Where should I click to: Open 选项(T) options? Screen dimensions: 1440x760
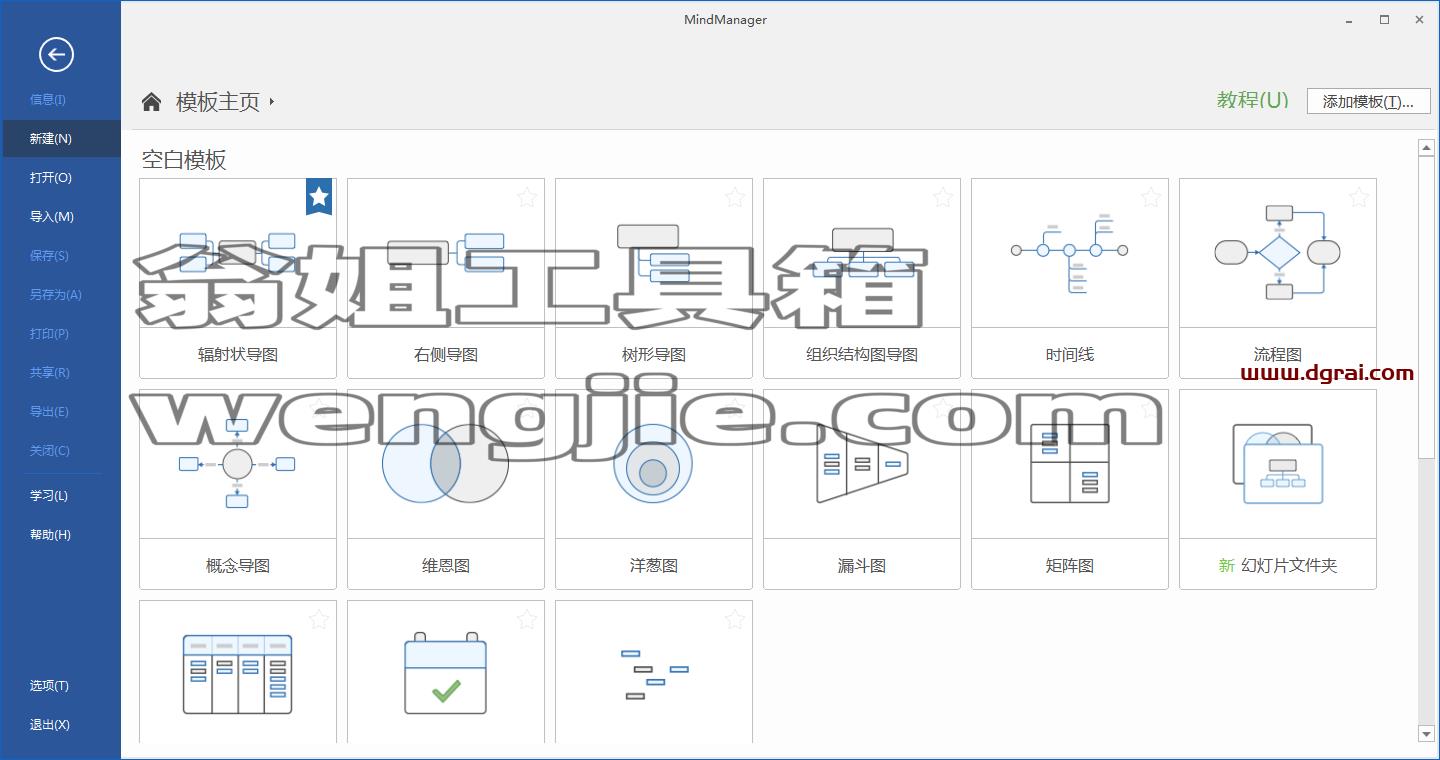60,685
